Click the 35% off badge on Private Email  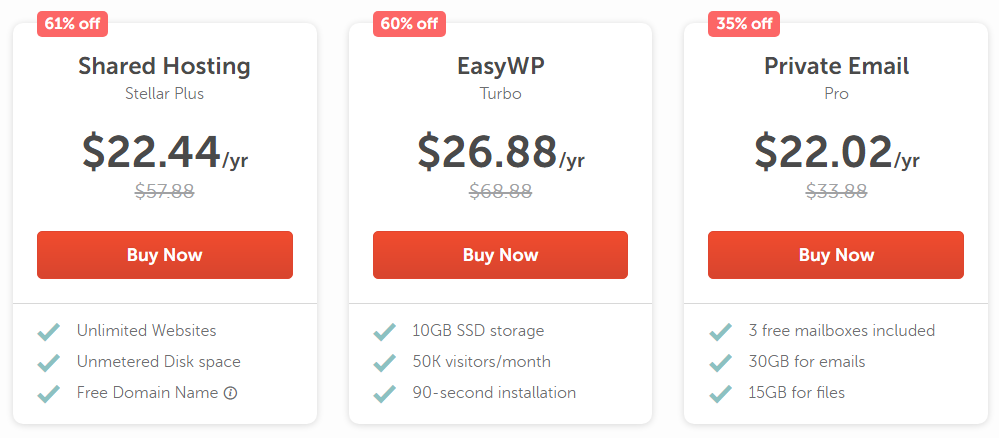(x=744, y=24)
